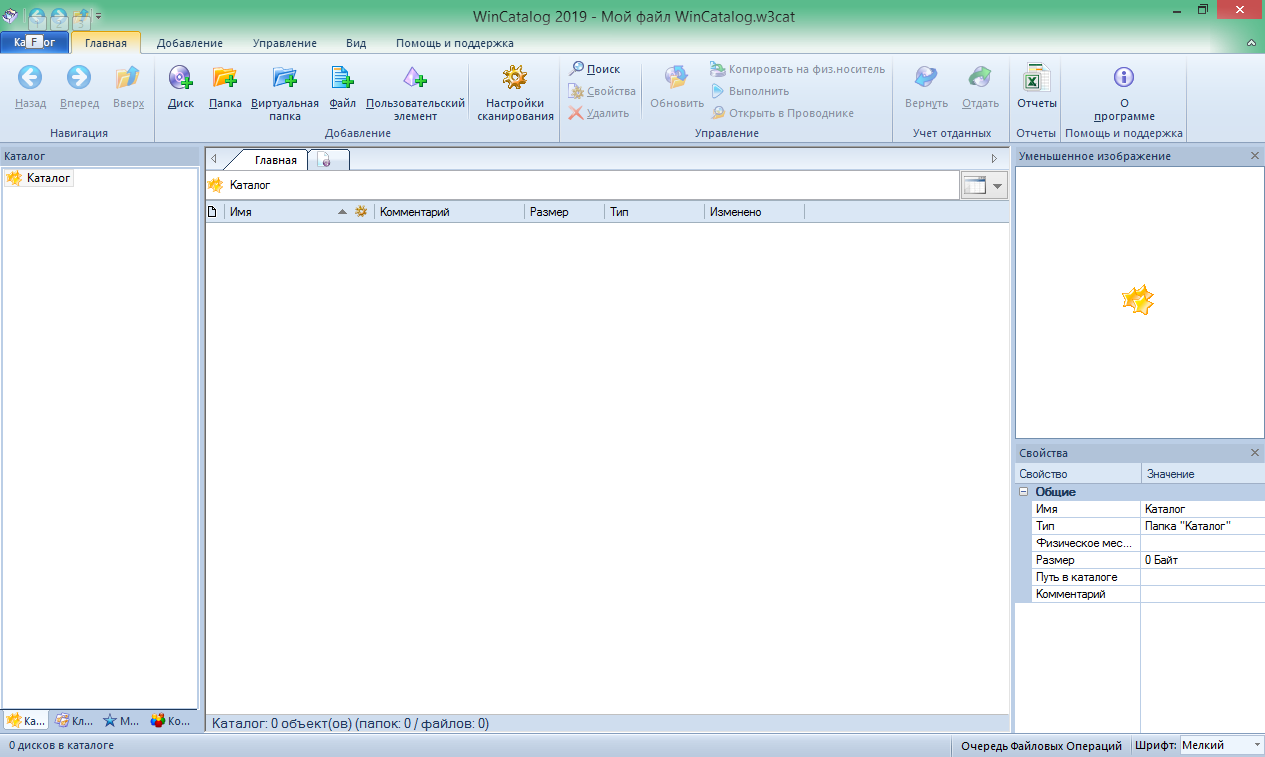1265x757 pixels.
Task: Click the Поиск button
Action: click(x=594, y=68)
